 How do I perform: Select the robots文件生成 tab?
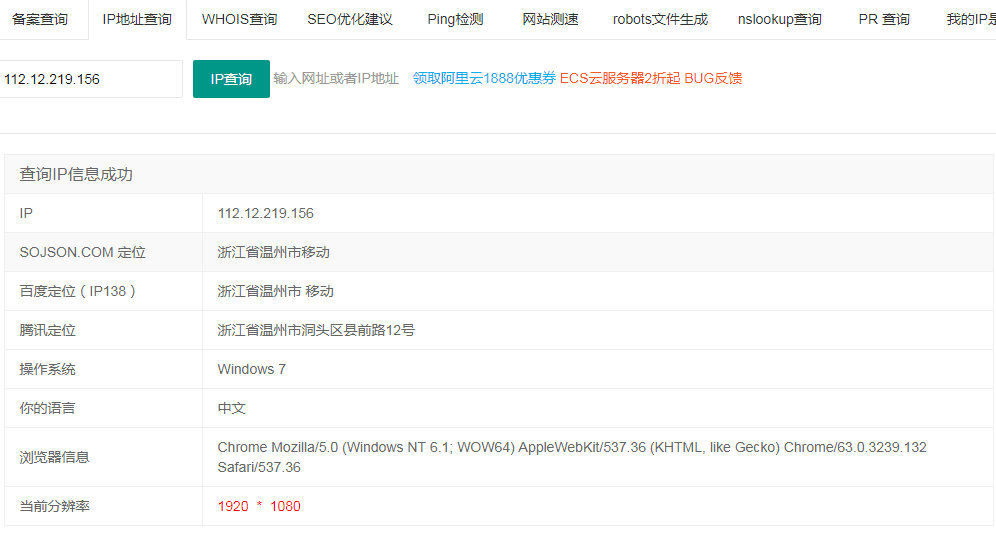pyautogui.click(x=660, y=20)
